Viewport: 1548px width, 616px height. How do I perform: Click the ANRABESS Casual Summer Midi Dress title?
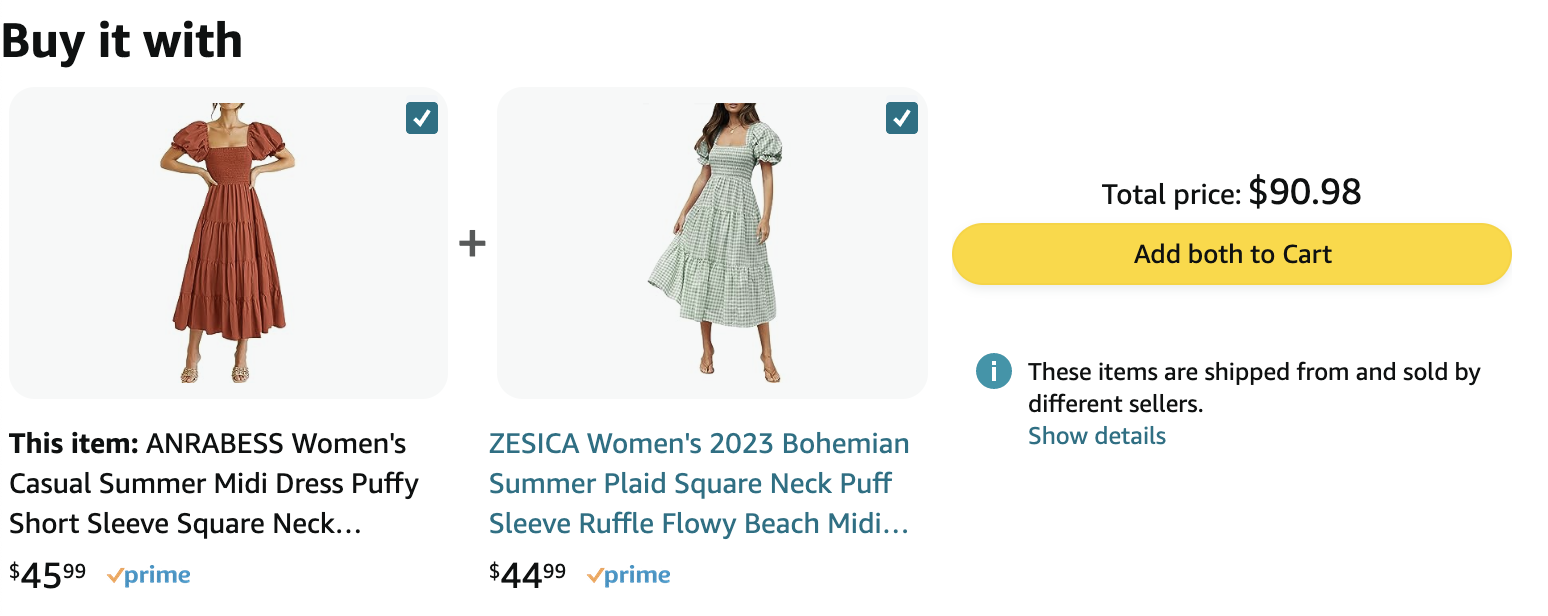(x=214, y=484)
